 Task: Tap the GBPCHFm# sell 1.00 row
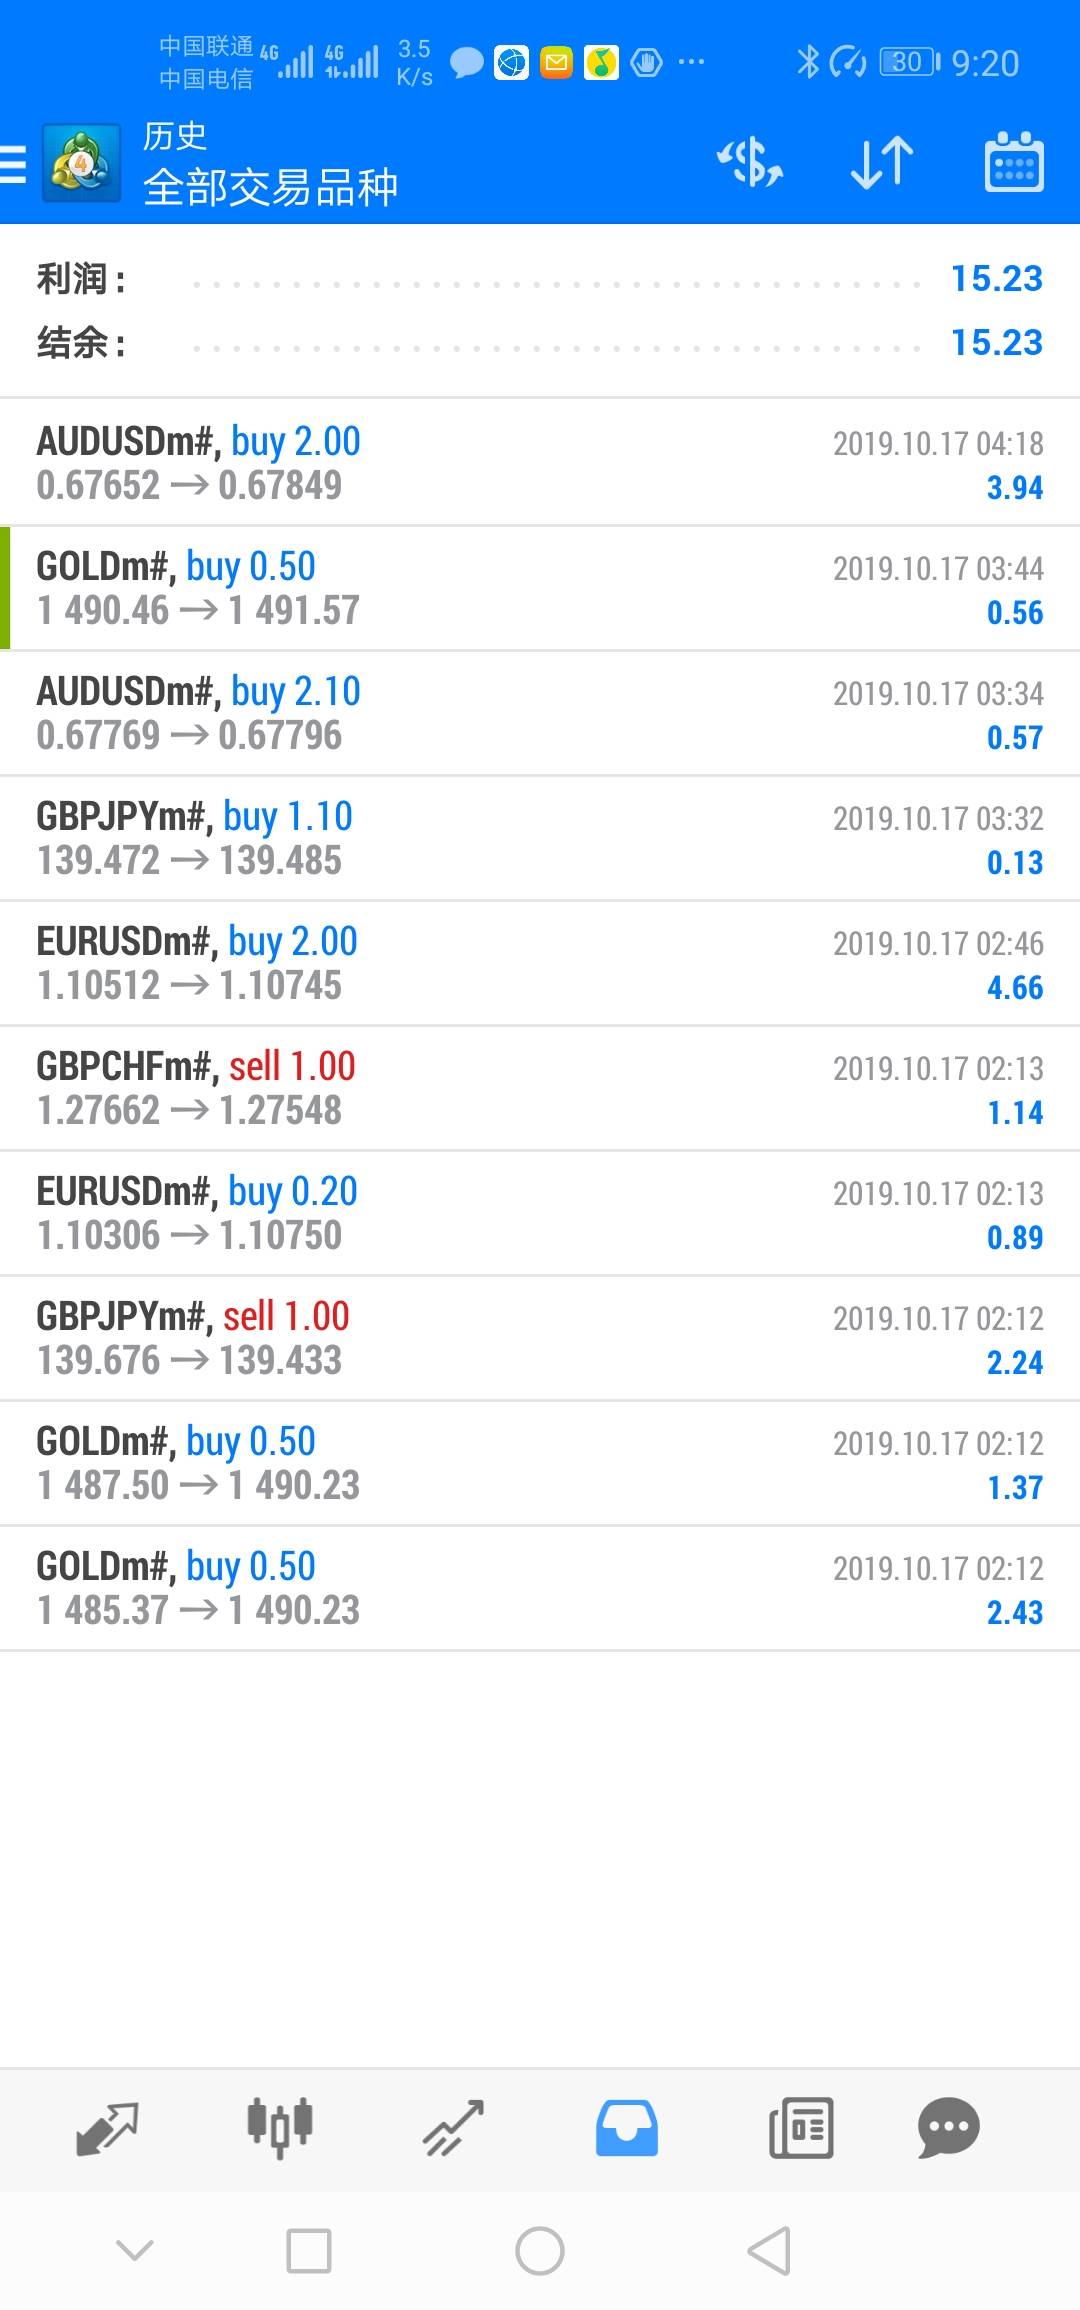click(540, 1088)
